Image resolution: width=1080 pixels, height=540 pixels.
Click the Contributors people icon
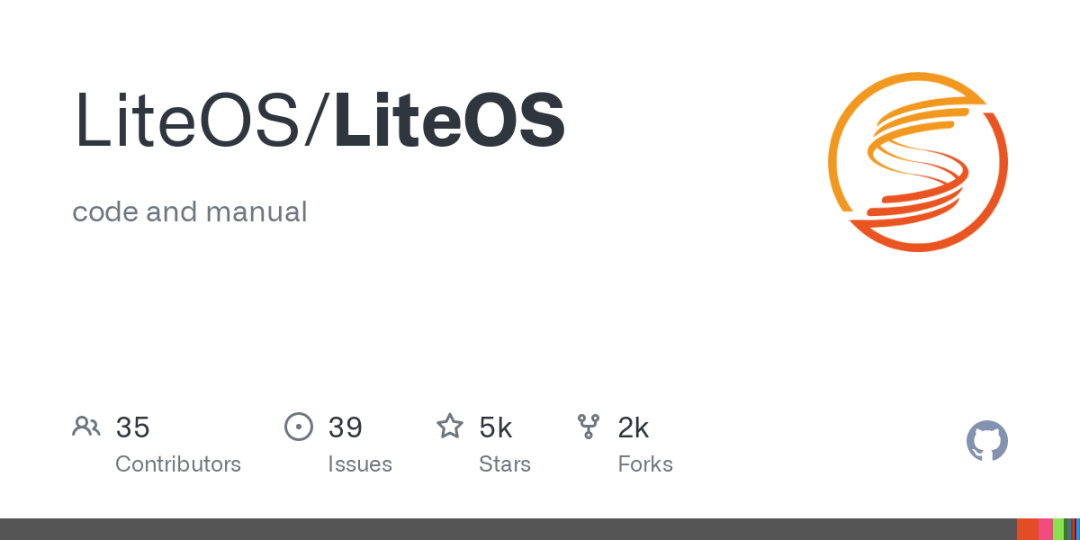[86, 427]
